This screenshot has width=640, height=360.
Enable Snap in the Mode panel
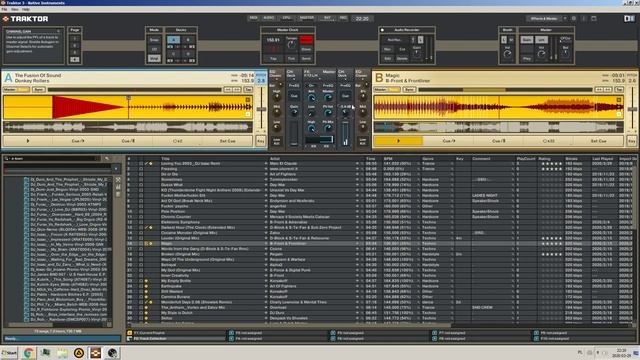coord(154,40)
